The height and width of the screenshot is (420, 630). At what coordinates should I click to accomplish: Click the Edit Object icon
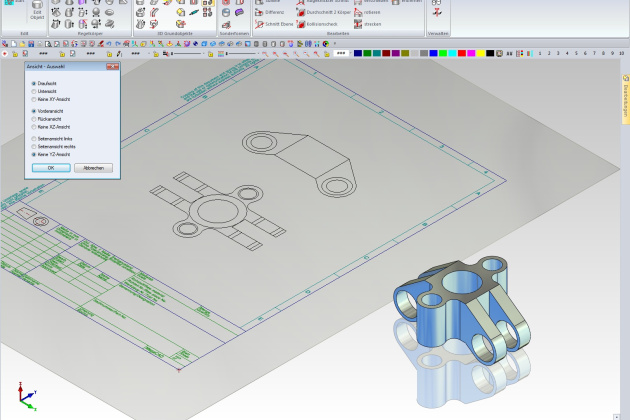37,14
